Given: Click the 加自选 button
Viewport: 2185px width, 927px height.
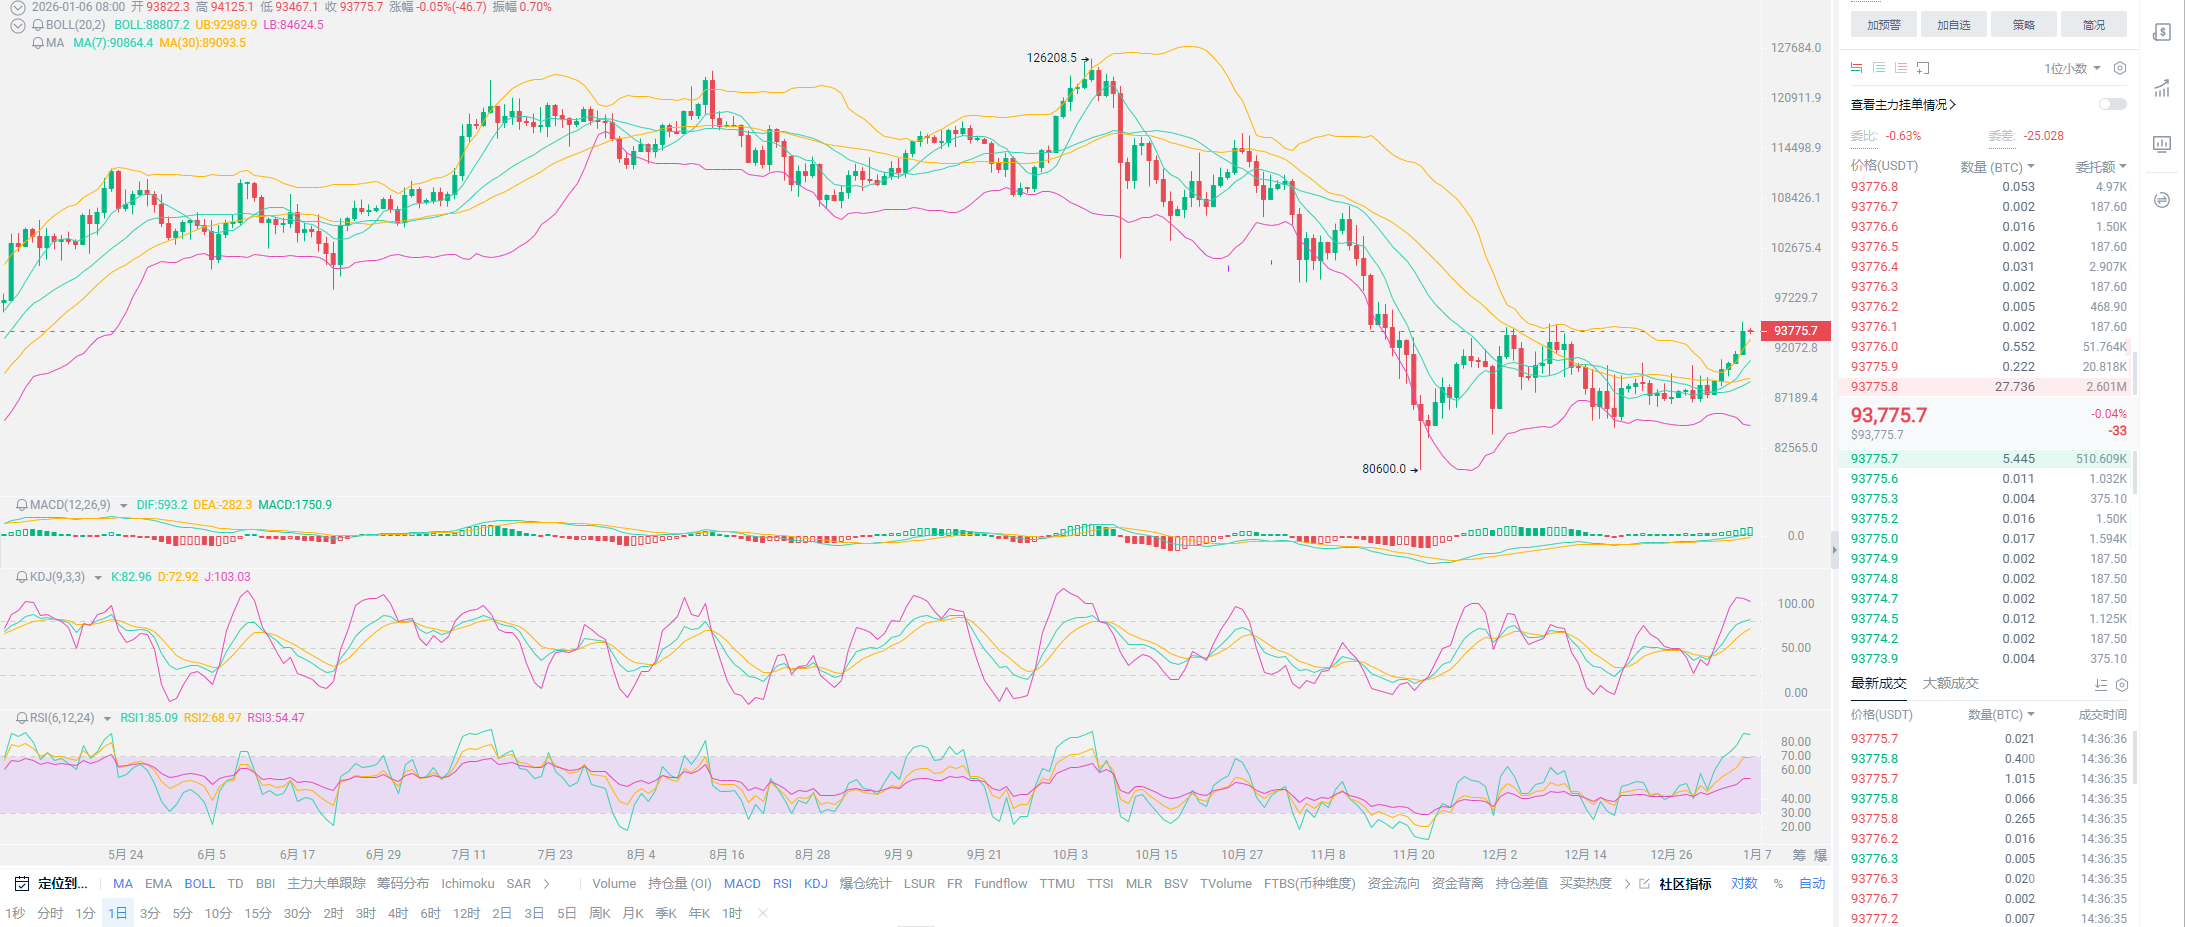Looking at the screenshot, I should coord(1953,25).
